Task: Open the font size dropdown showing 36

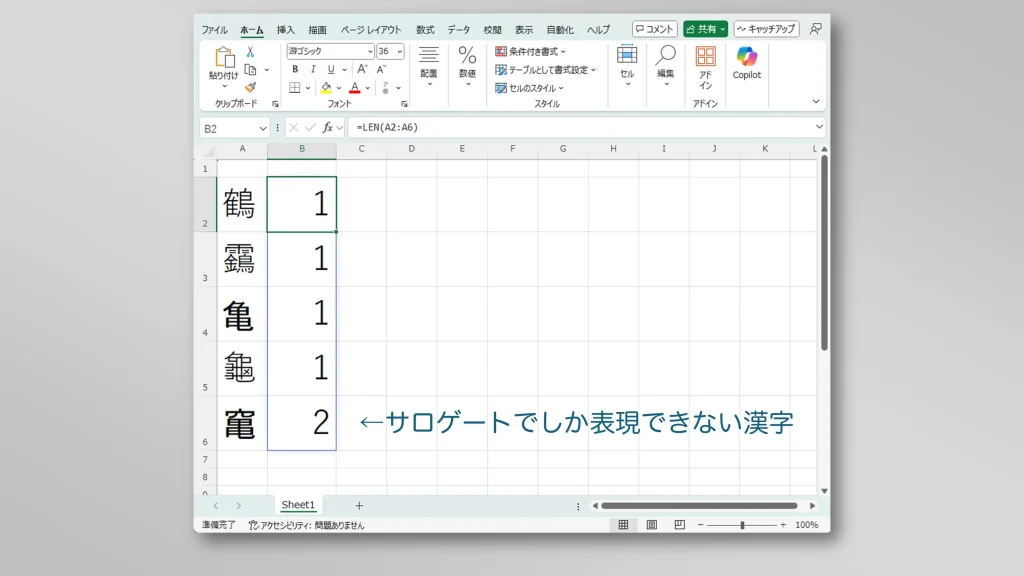Action: pyautogui.click(x=400, y=51)
